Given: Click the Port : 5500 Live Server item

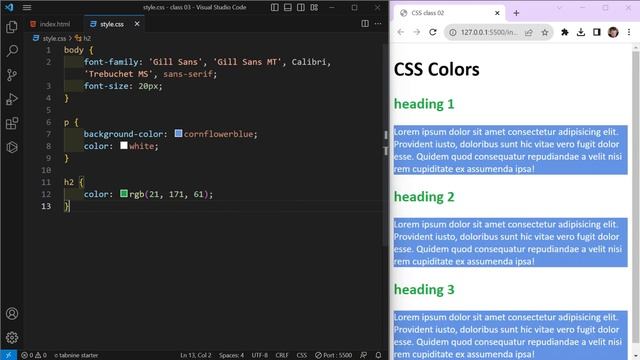Looking at the screenshot, I should 333,355.
